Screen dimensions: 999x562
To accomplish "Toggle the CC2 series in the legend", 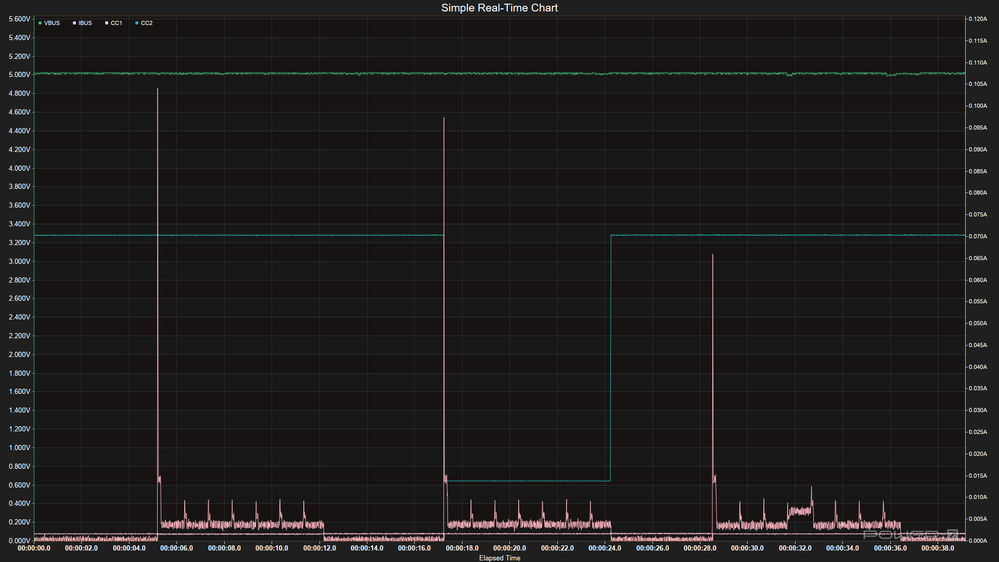I will pos(144,23).
